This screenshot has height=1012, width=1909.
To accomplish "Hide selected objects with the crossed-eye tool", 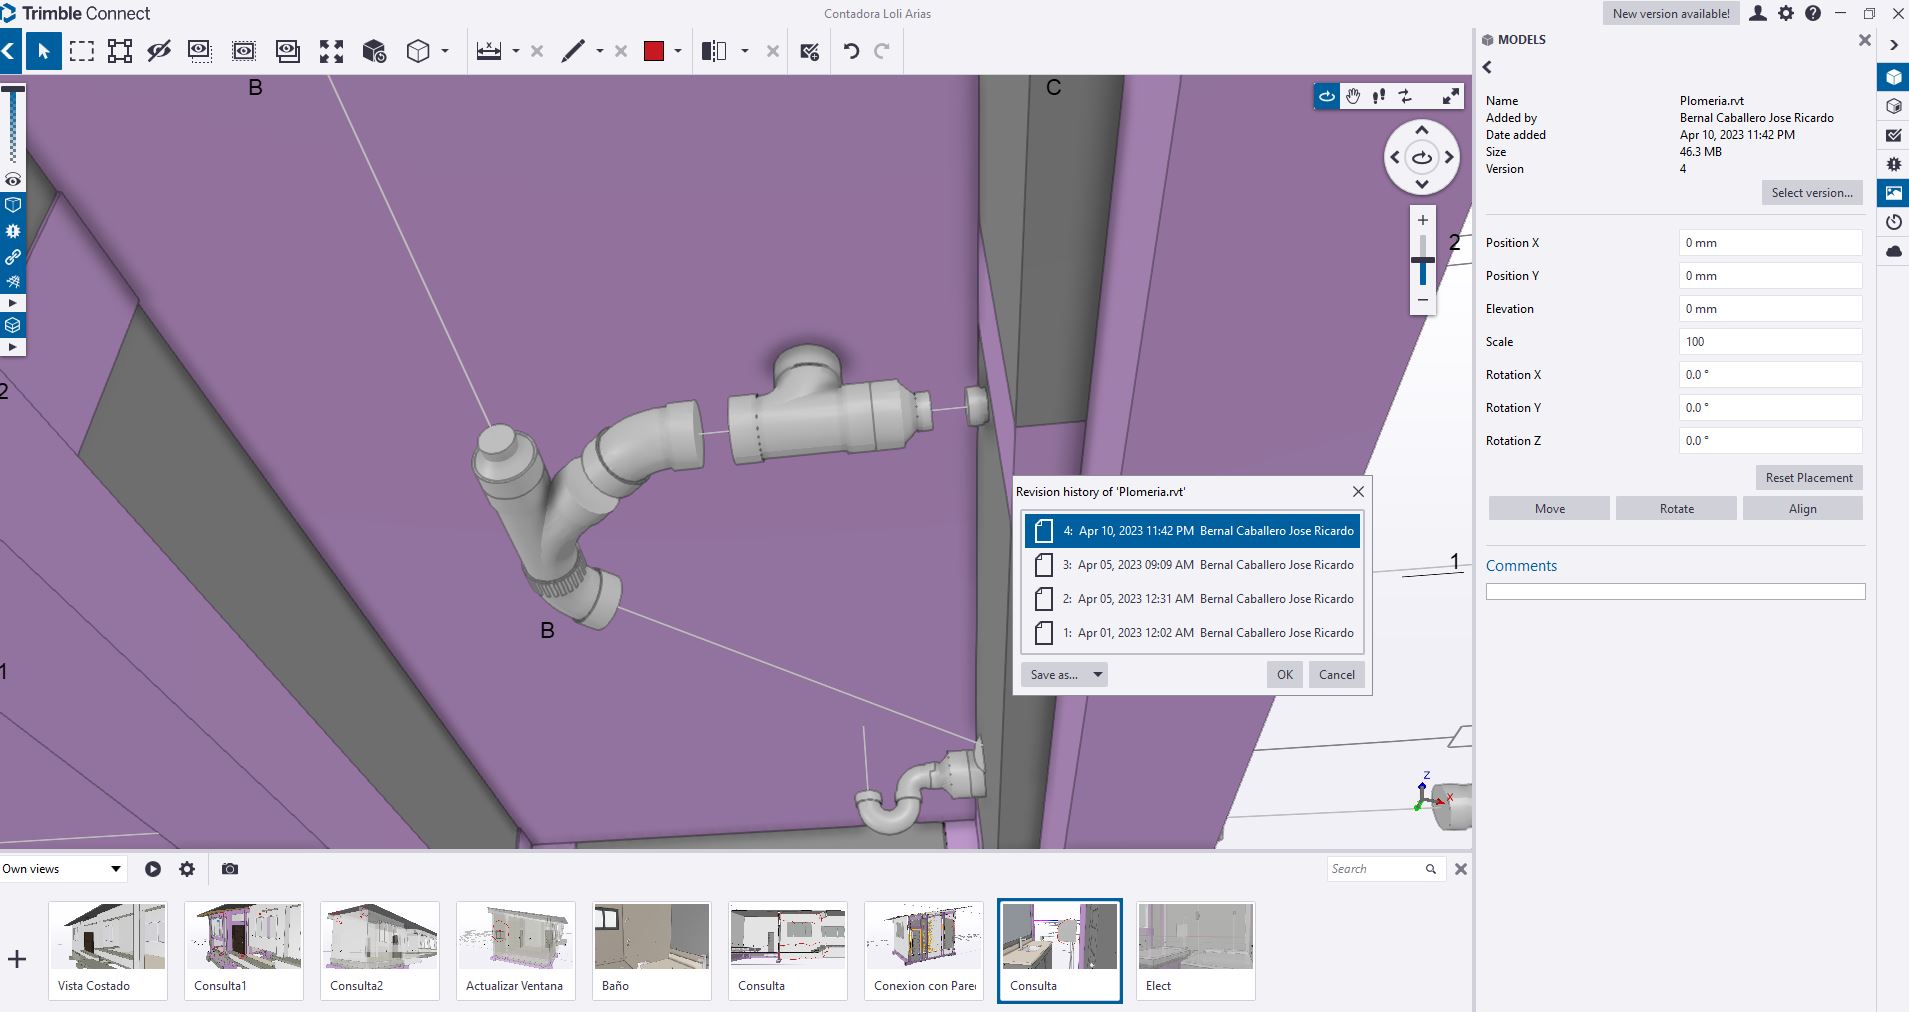I will 159,51.
